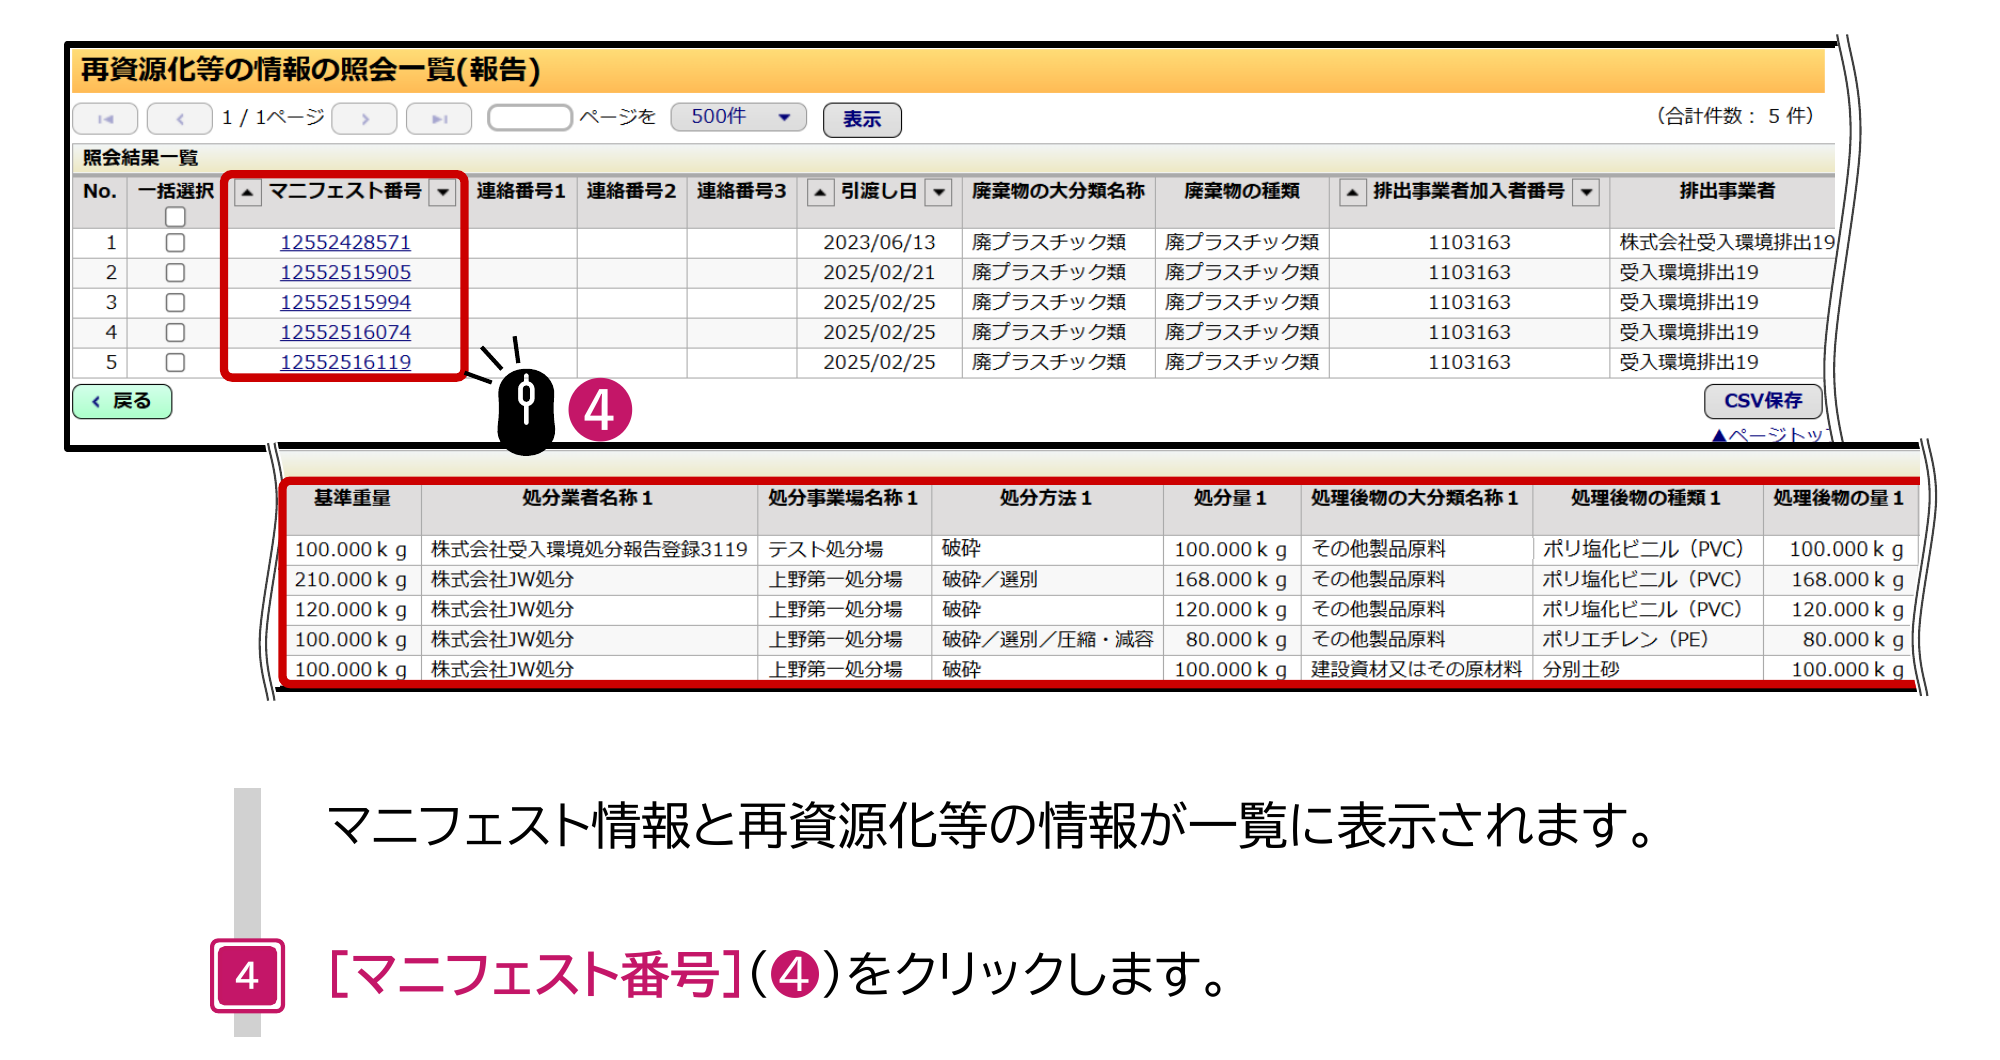Check the checkbox for row 5
Screen dimensions: 2000x1060
tap(175, 362)
